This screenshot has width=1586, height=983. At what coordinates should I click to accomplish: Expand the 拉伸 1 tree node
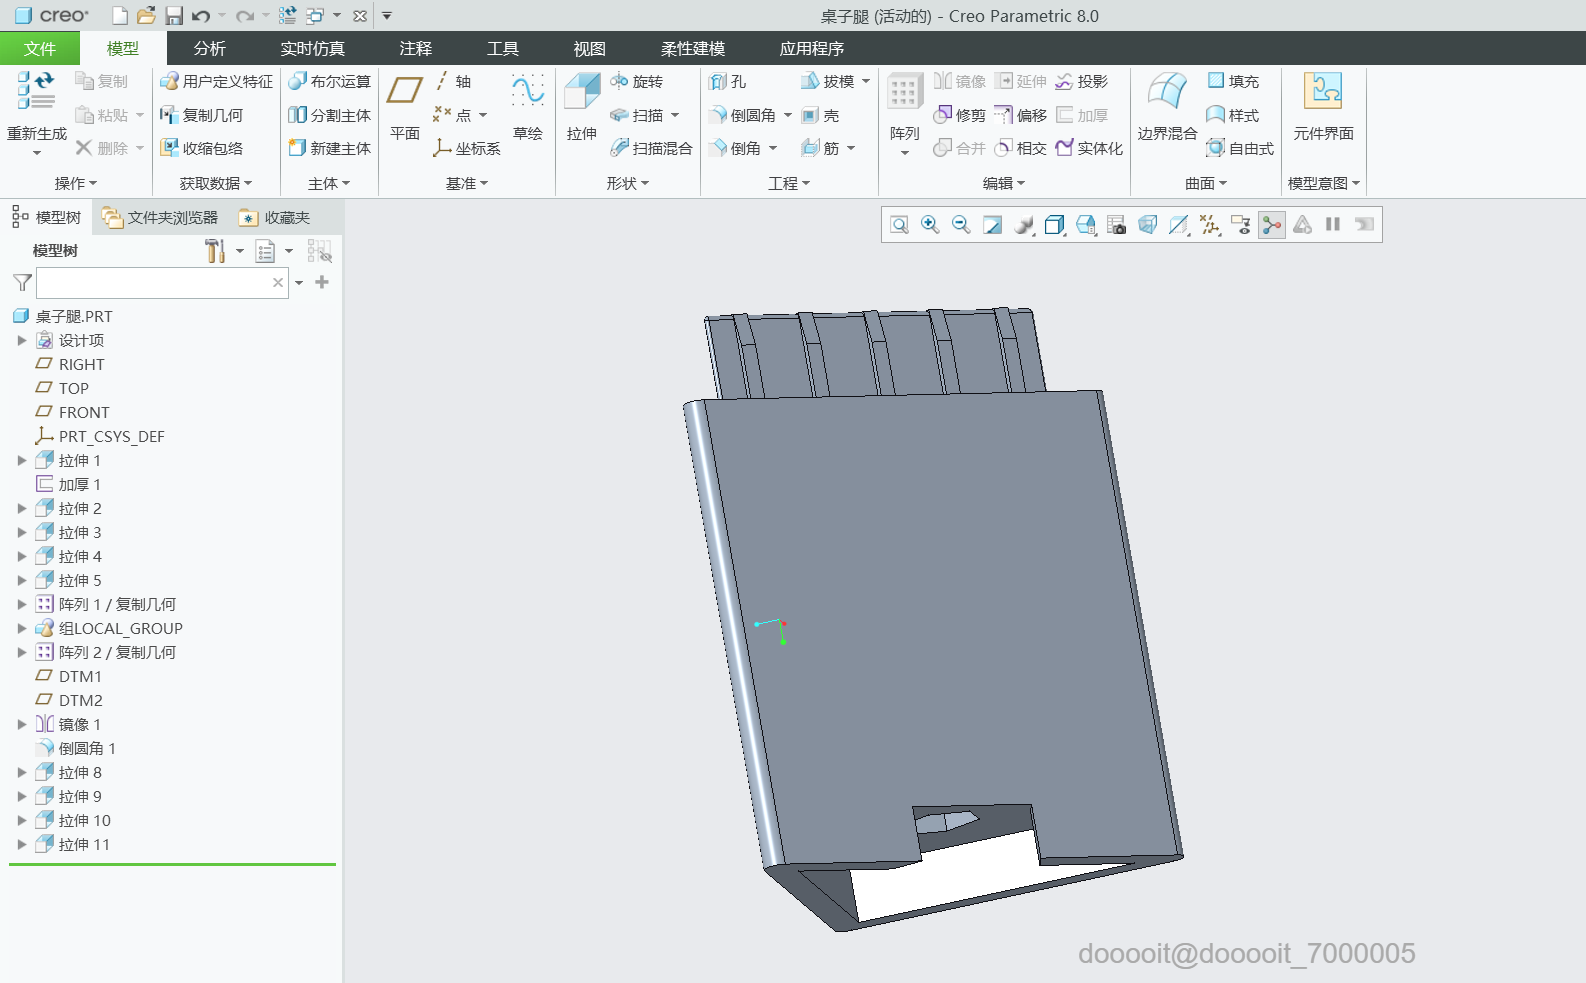coord(22,461)
